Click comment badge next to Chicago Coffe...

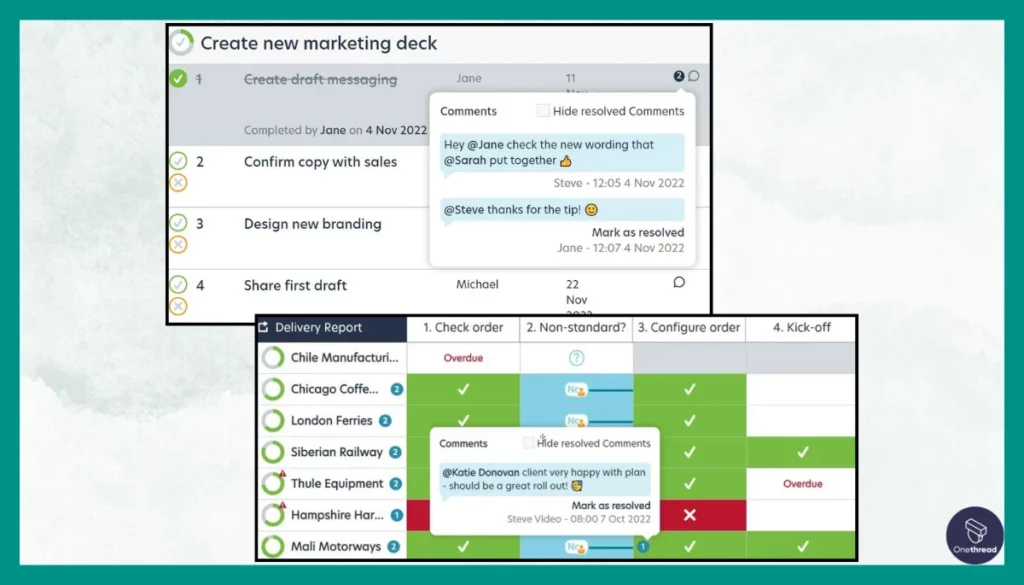[396, 389]
